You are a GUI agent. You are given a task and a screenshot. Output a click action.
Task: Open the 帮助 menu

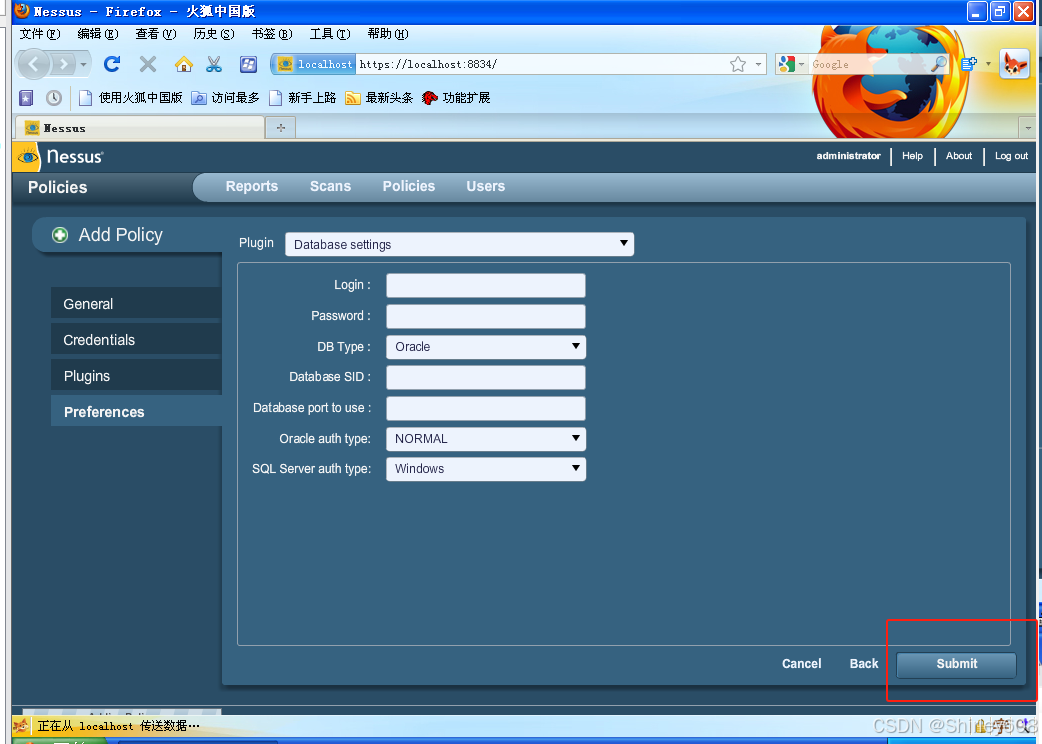click(387, 34)
